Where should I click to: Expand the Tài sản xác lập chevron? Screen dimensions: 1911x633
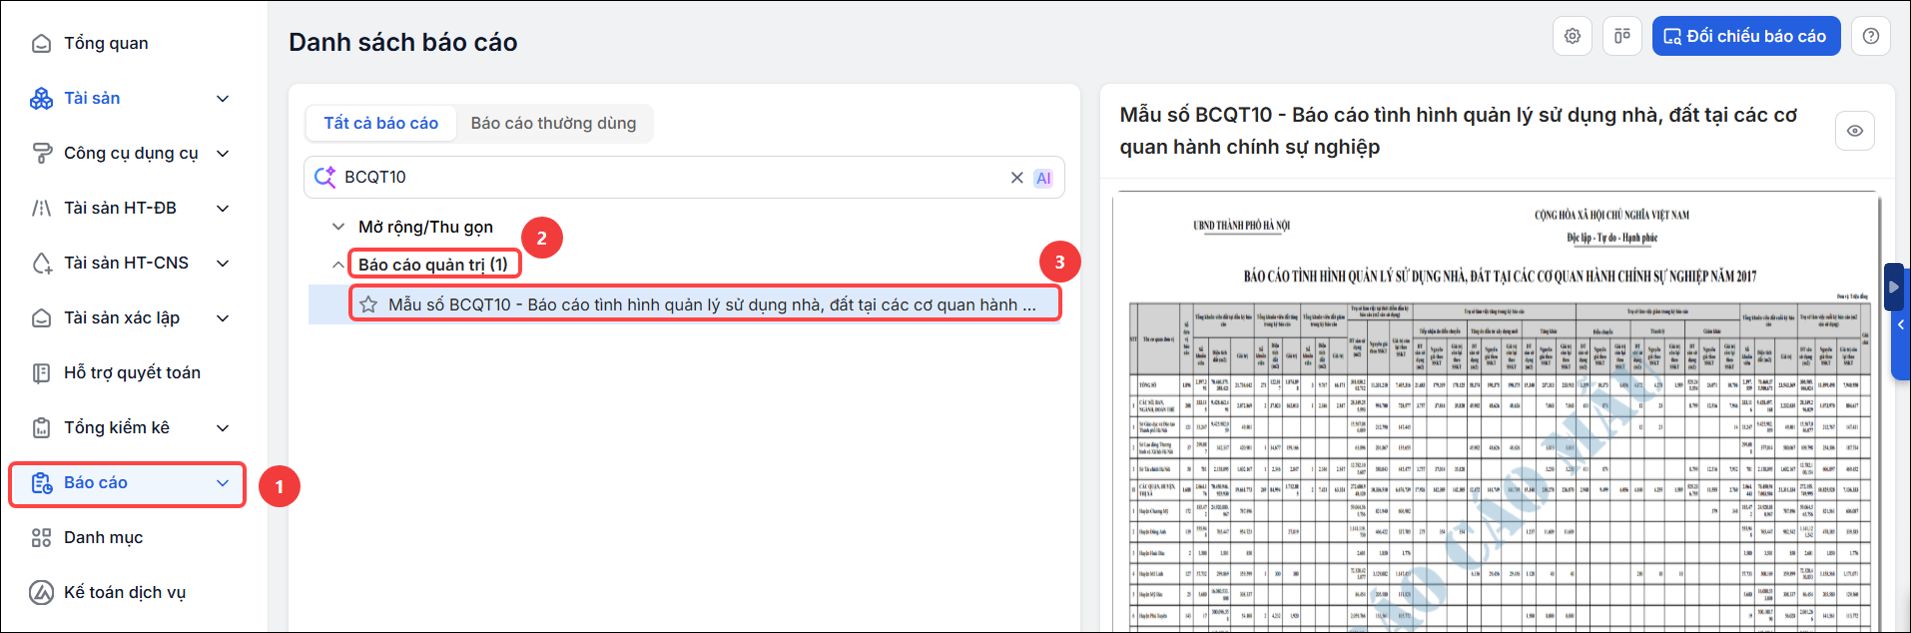[223, 318]
